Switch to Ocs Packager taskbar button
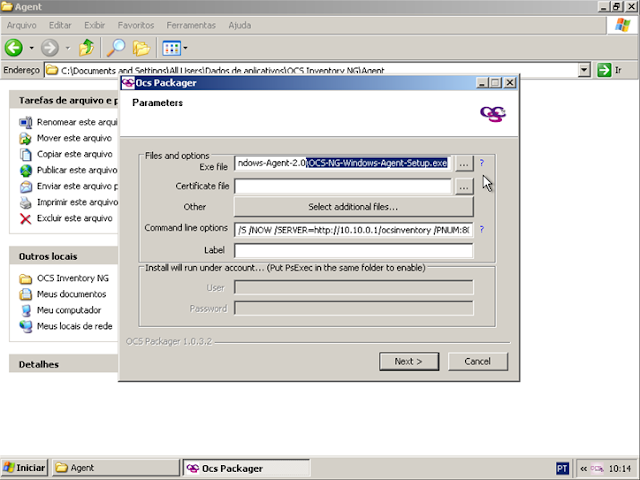Screen dimensions: 640x480 click(246, 468)
